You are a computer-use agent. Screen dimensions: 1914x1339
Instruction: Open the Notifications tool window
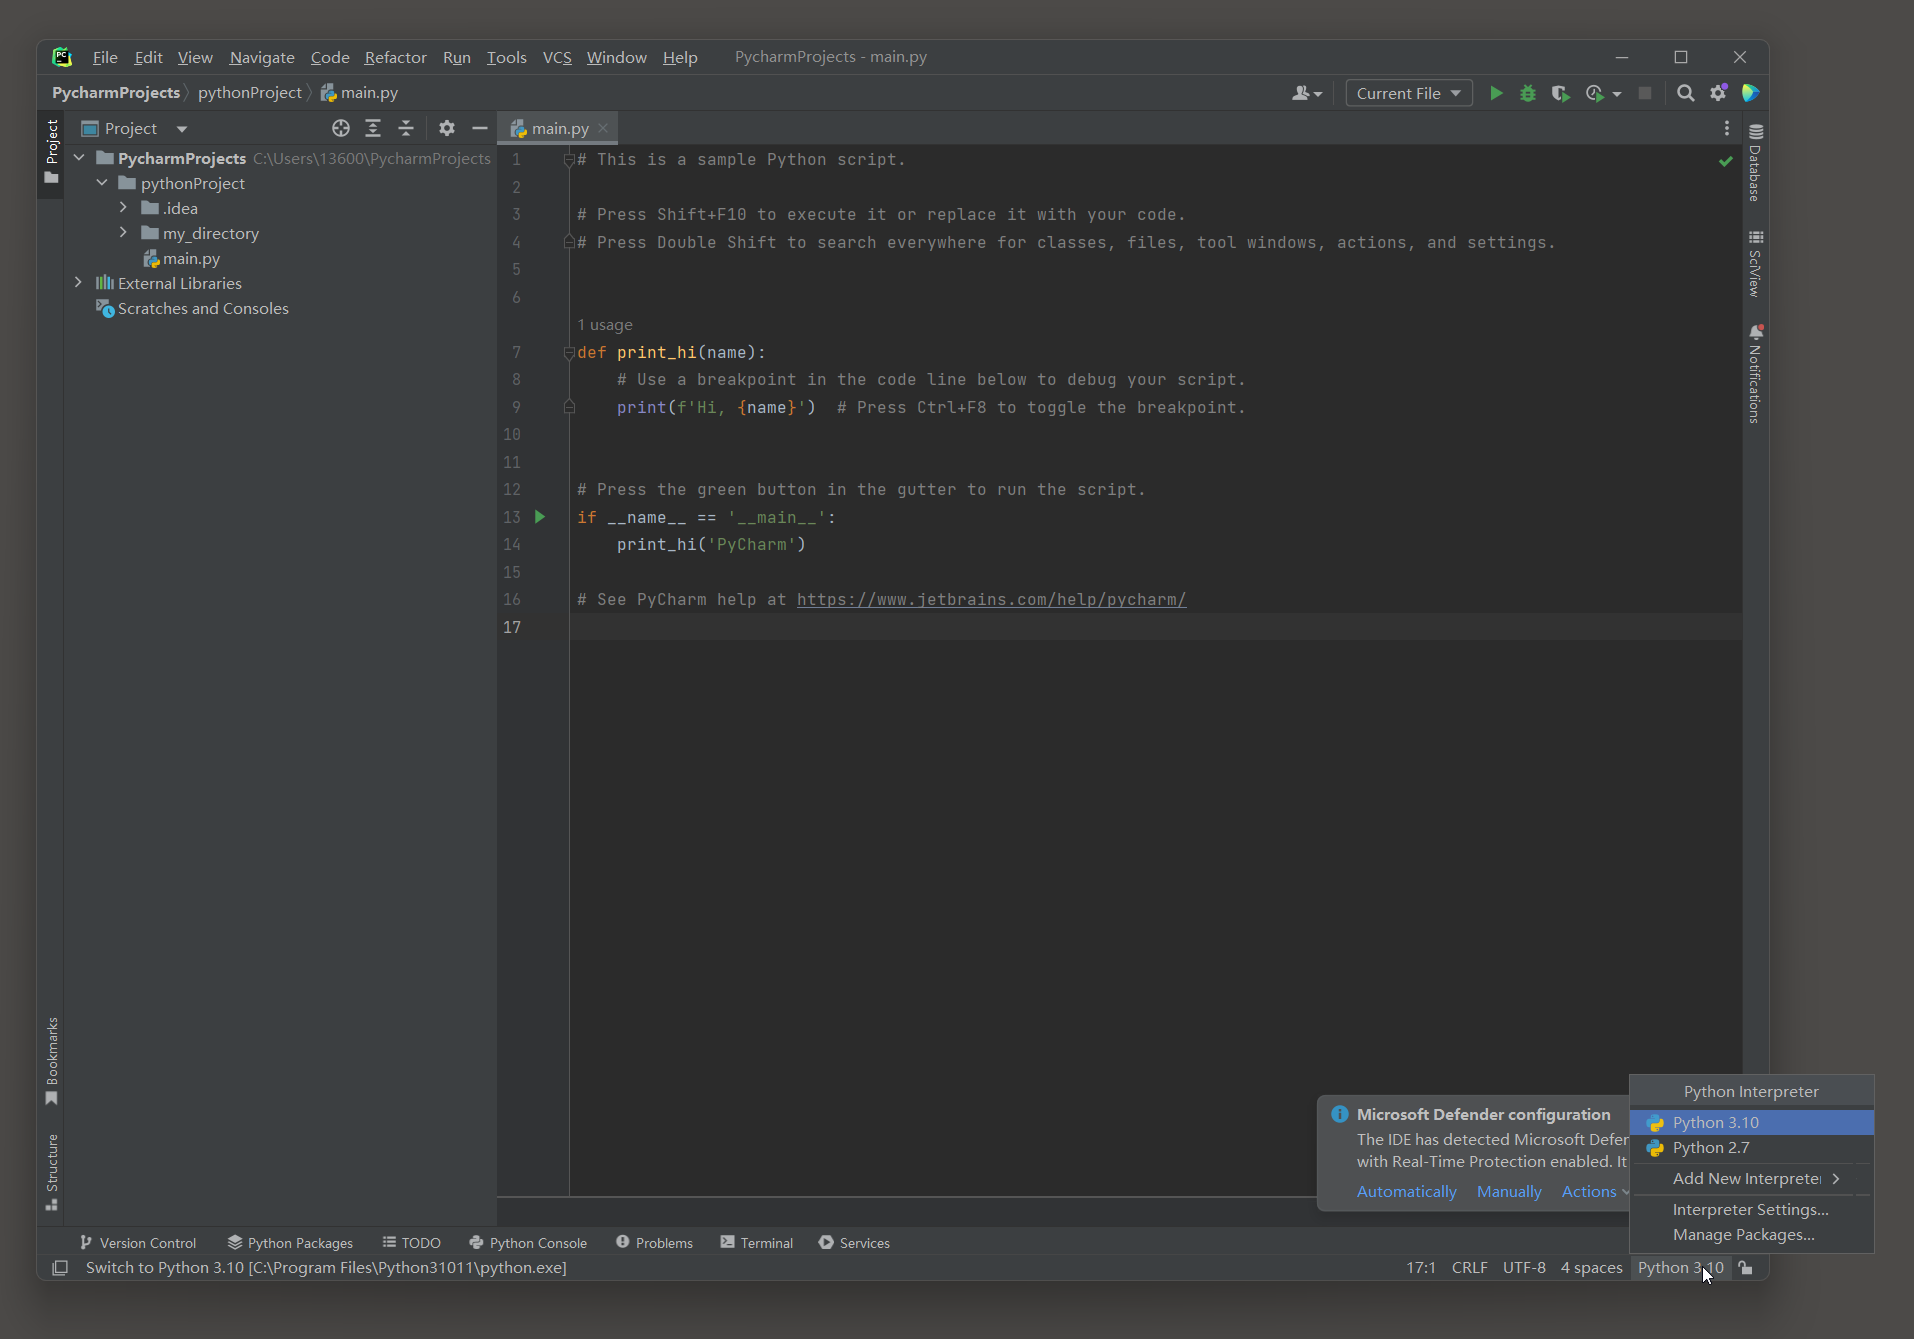(1755, 374)
